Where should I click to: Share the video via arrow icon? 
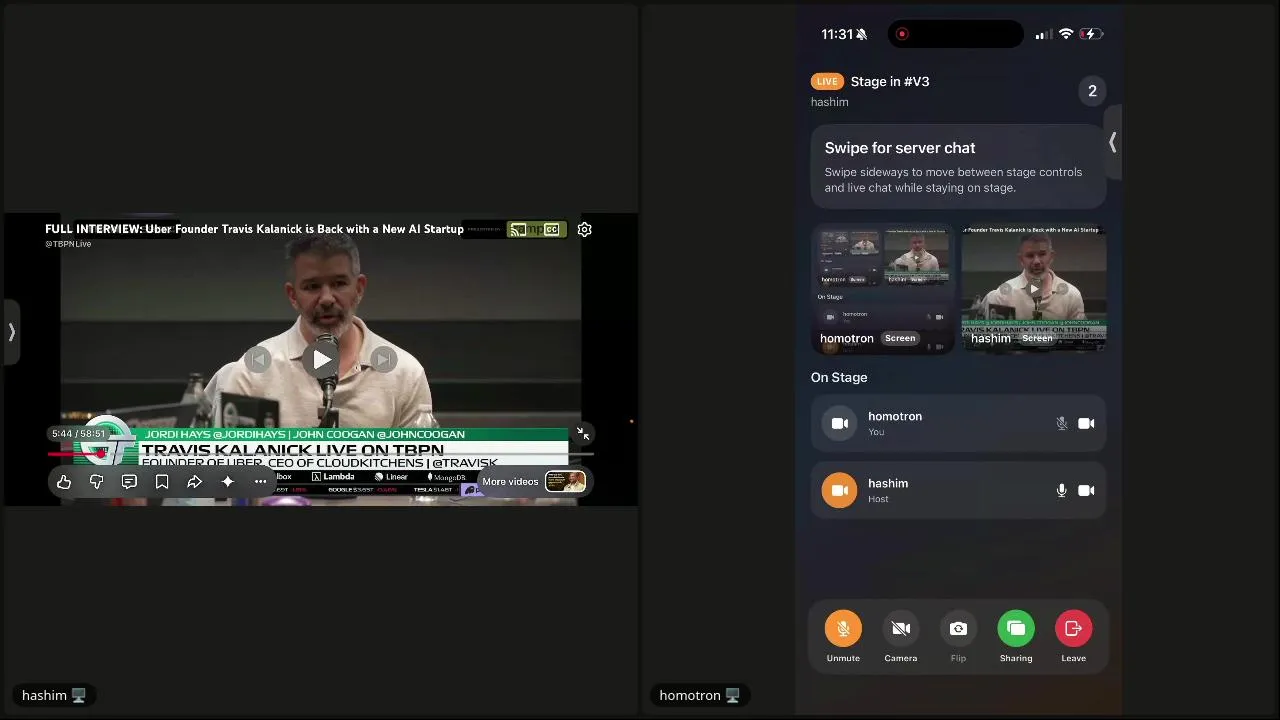(x=195, y=482)
